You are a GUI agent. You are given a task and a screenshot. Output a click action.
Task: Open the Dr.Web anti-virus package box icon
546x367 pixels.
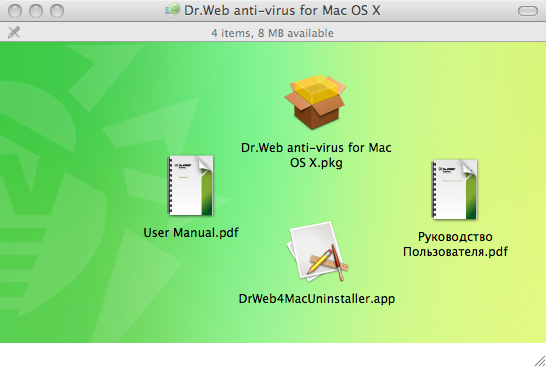click(316, 102)
